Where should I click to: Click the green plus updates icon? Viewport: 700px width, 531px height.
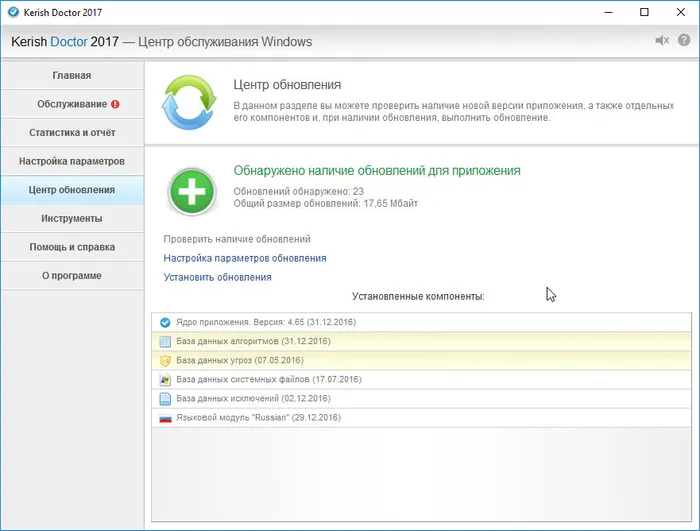pos(192,191)
